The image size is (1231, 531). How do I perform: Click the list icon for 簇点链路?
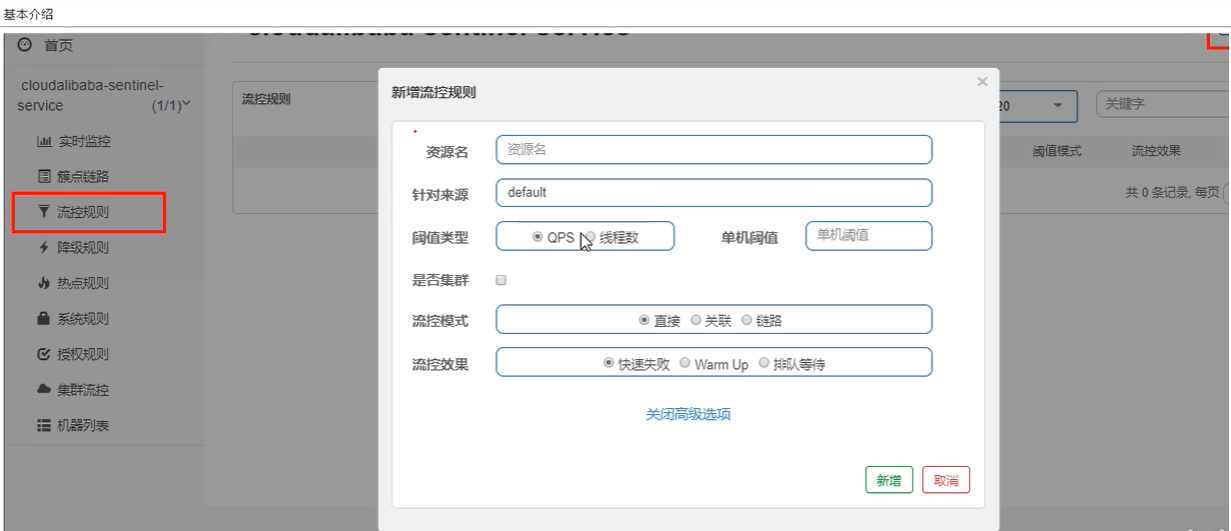point(44,177)
